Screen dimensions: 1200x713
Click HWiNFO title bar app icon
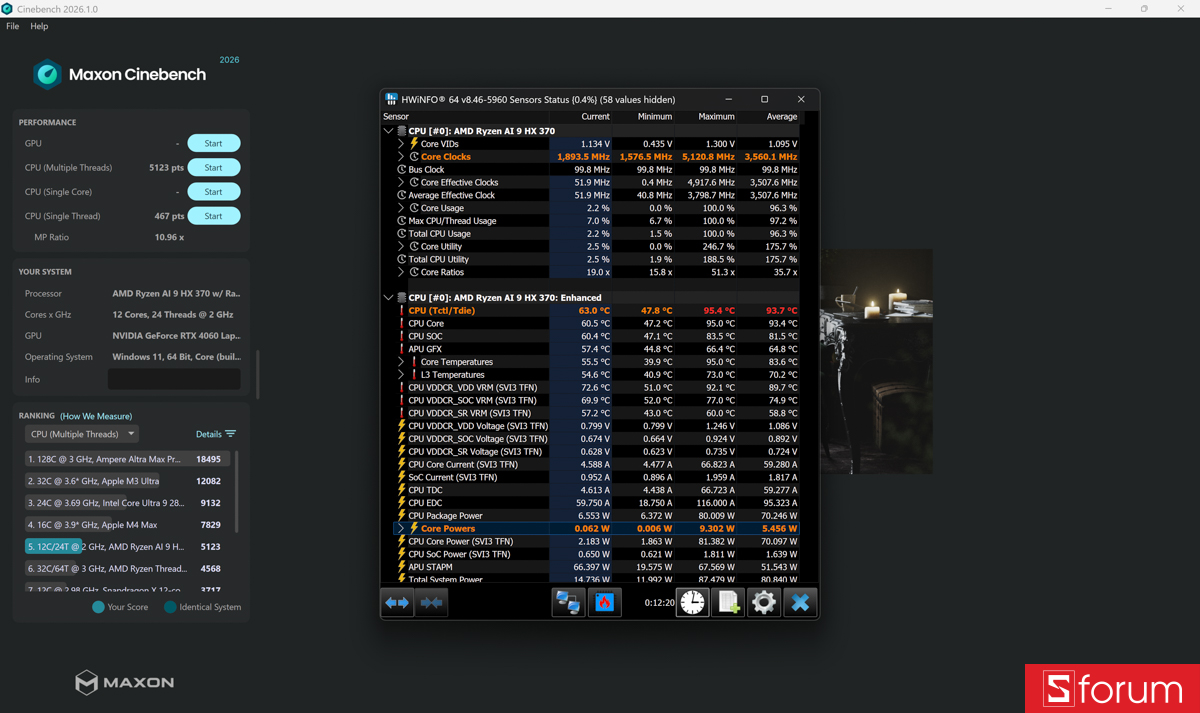coord(391,100)
